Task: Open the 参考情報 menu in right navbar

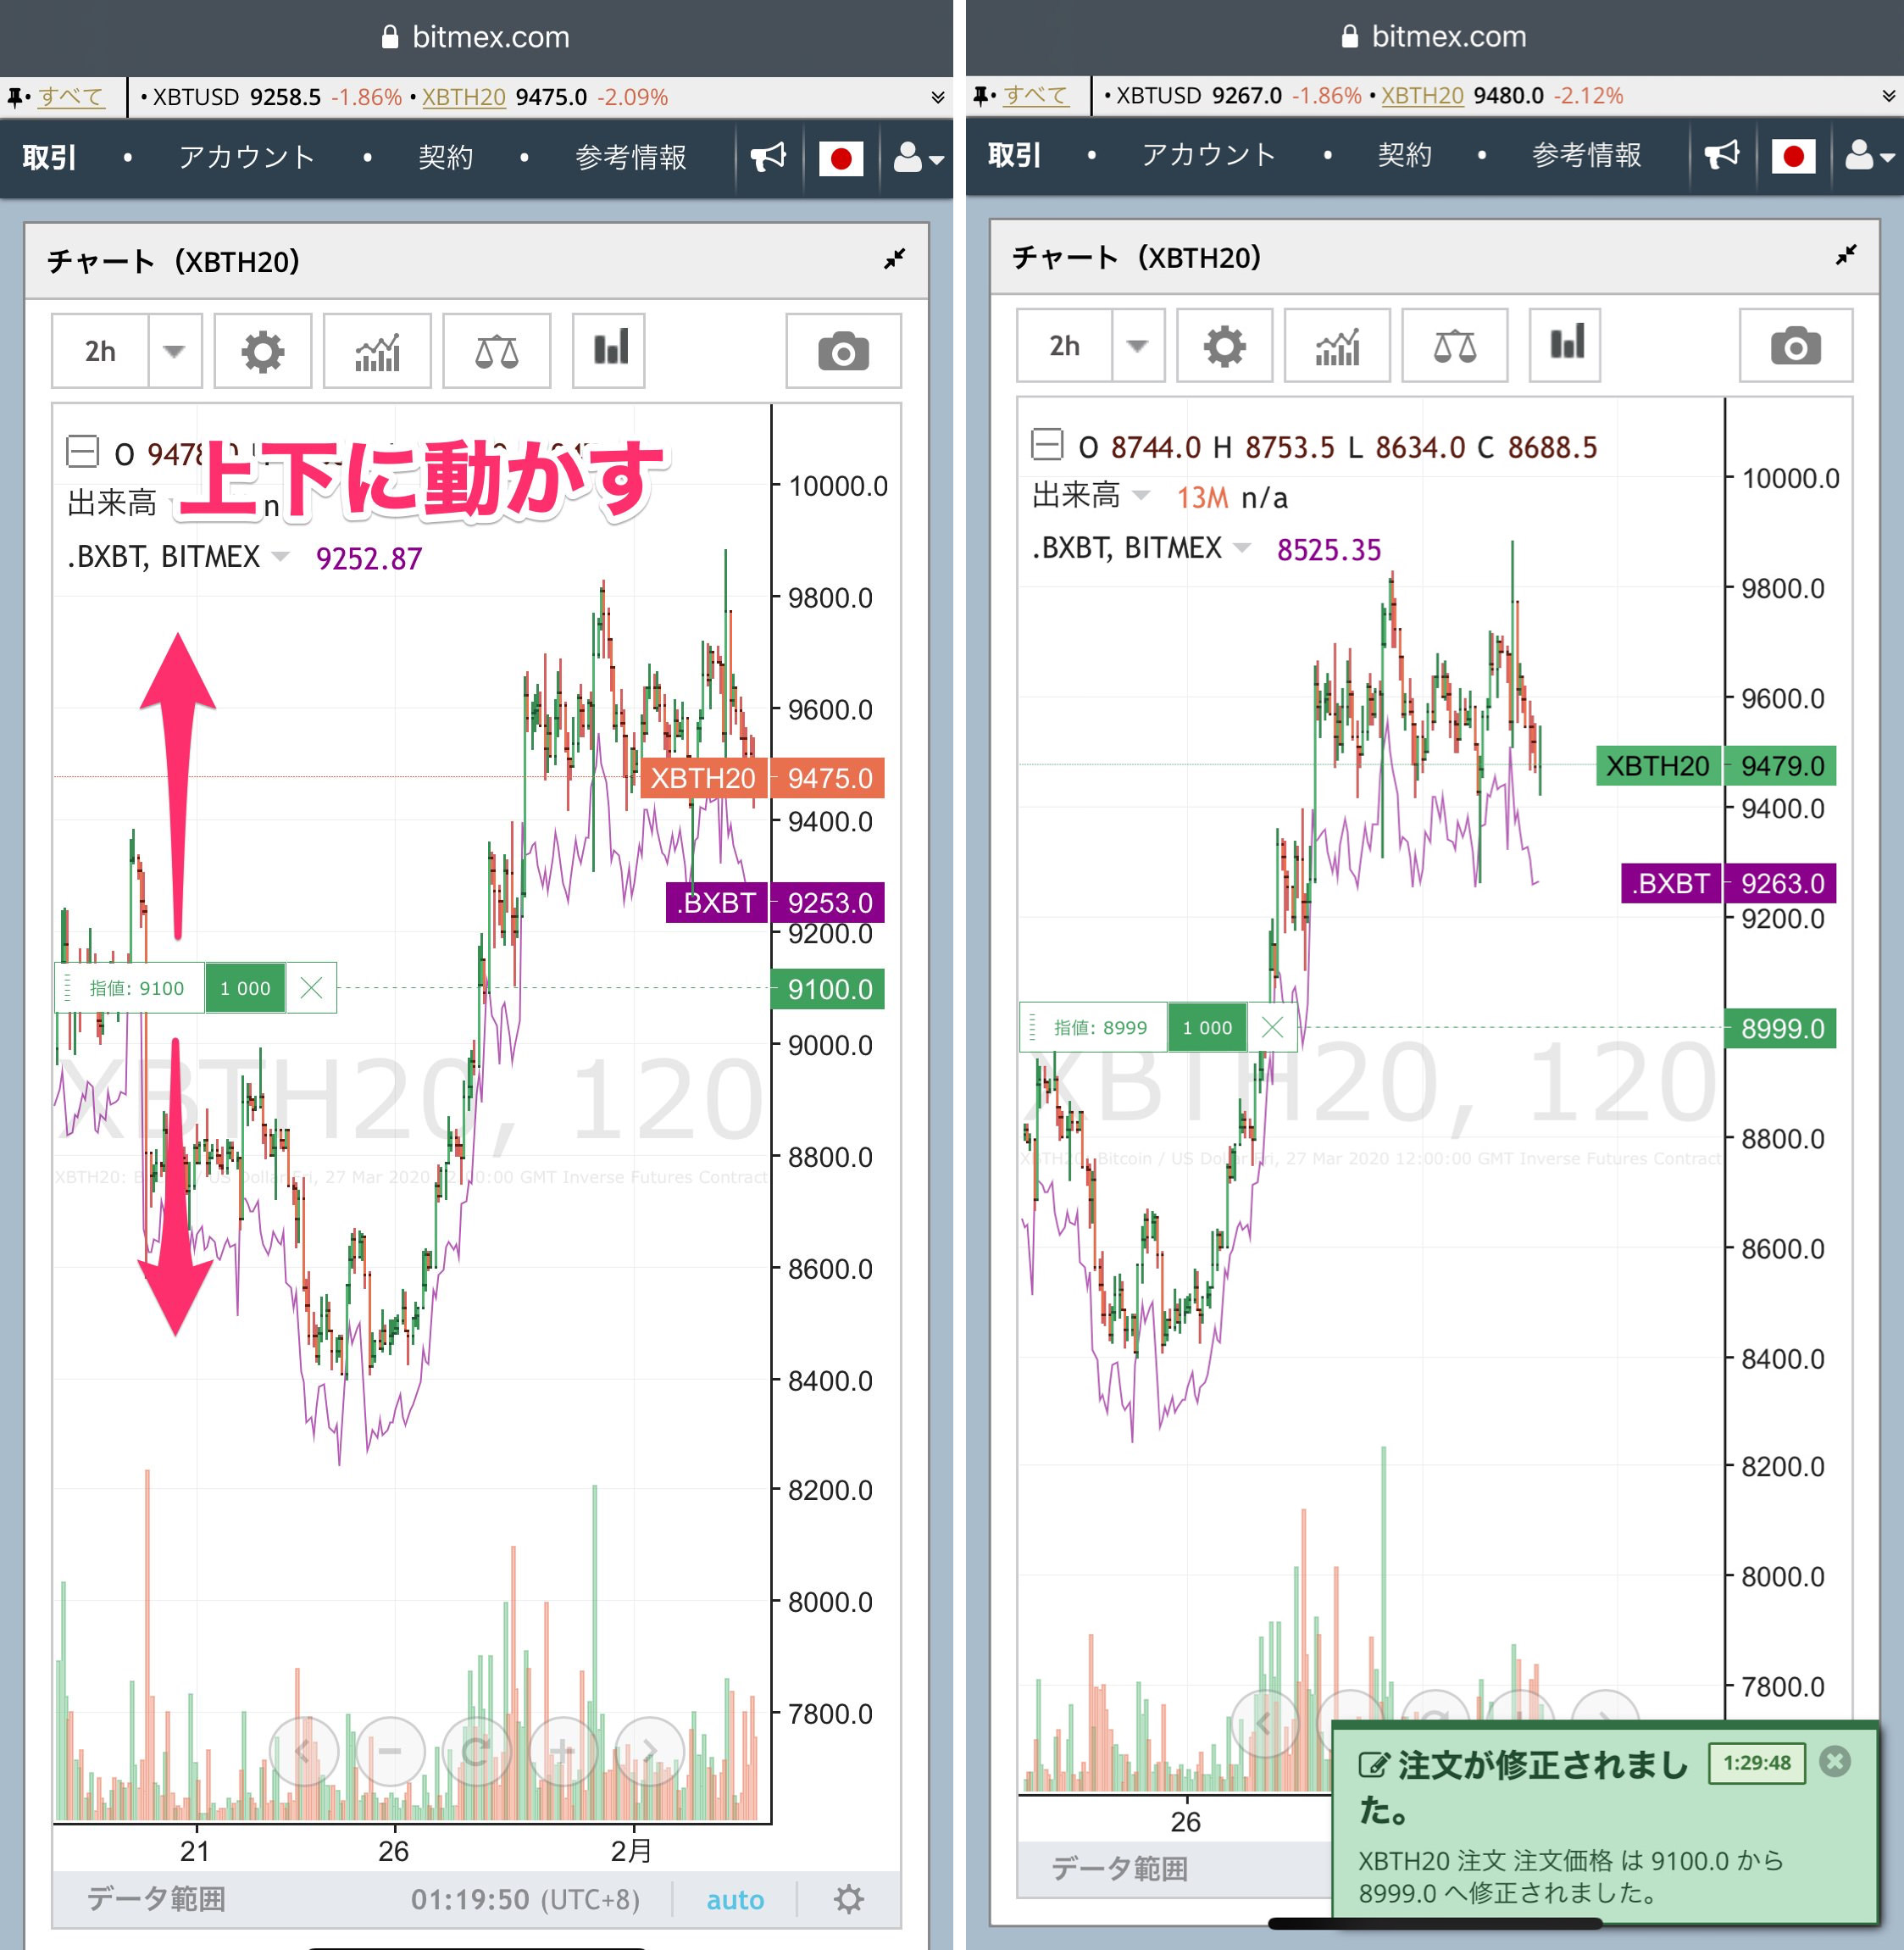Action: tap(1586, 155)
